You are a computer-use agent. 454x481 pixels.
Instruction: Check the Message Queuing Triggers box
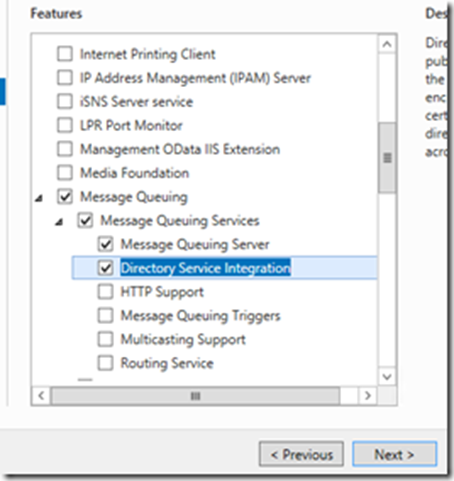(105, 315)
